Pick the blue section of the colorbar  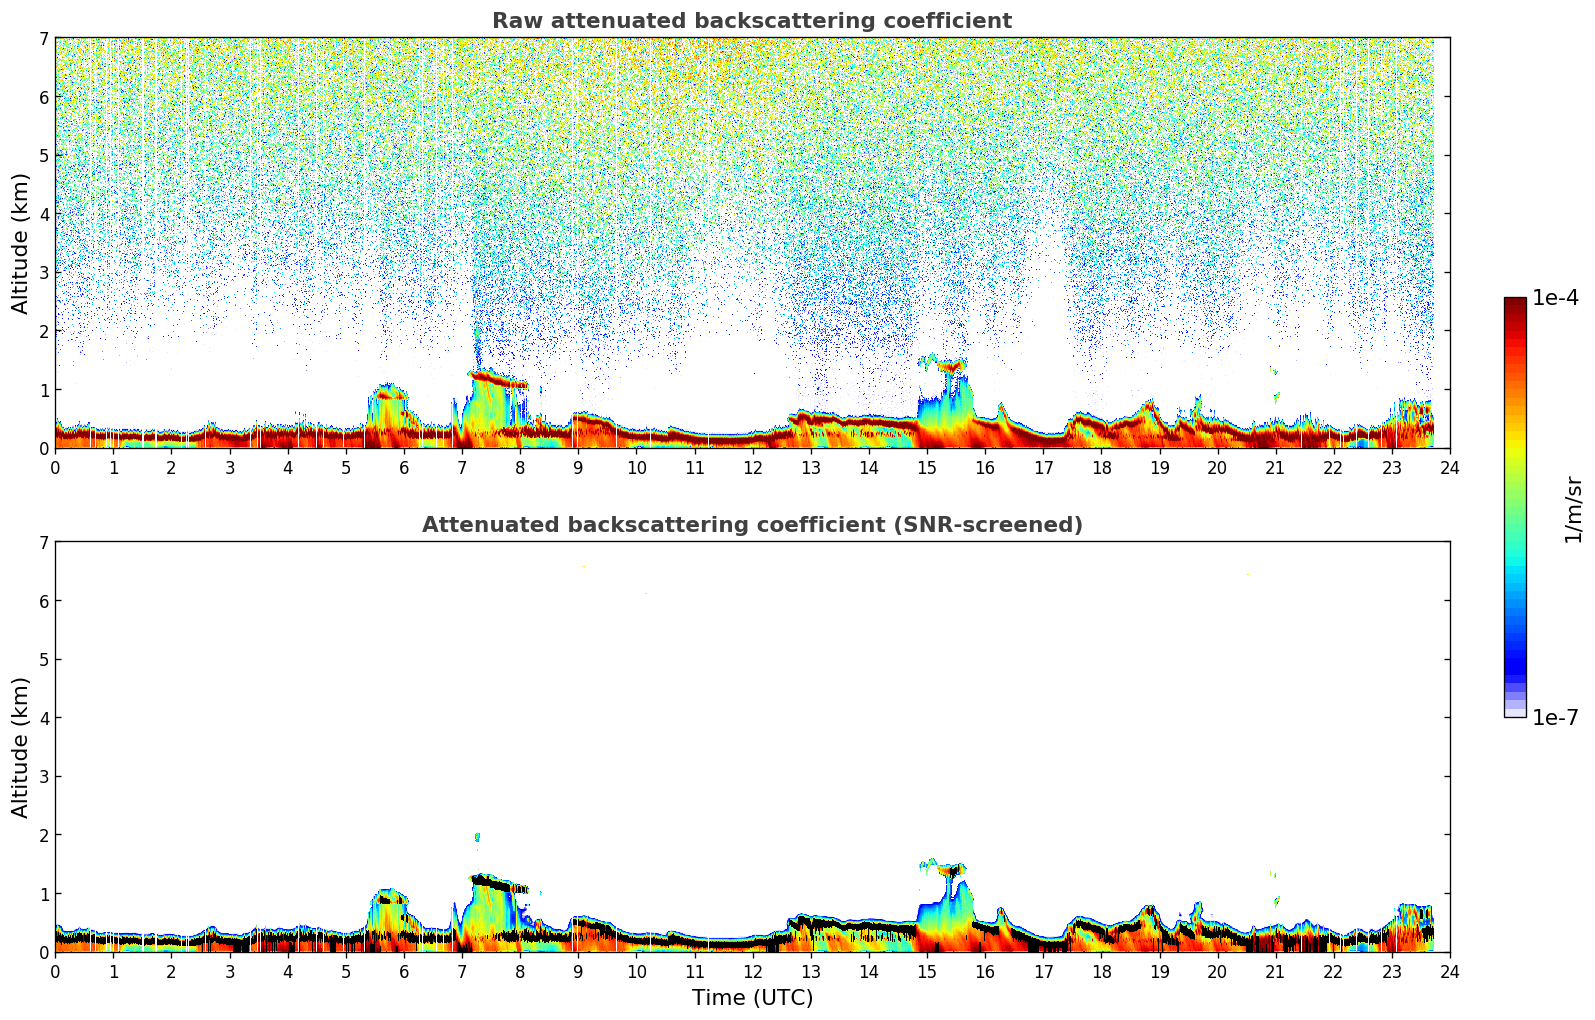click(1515, 650)
